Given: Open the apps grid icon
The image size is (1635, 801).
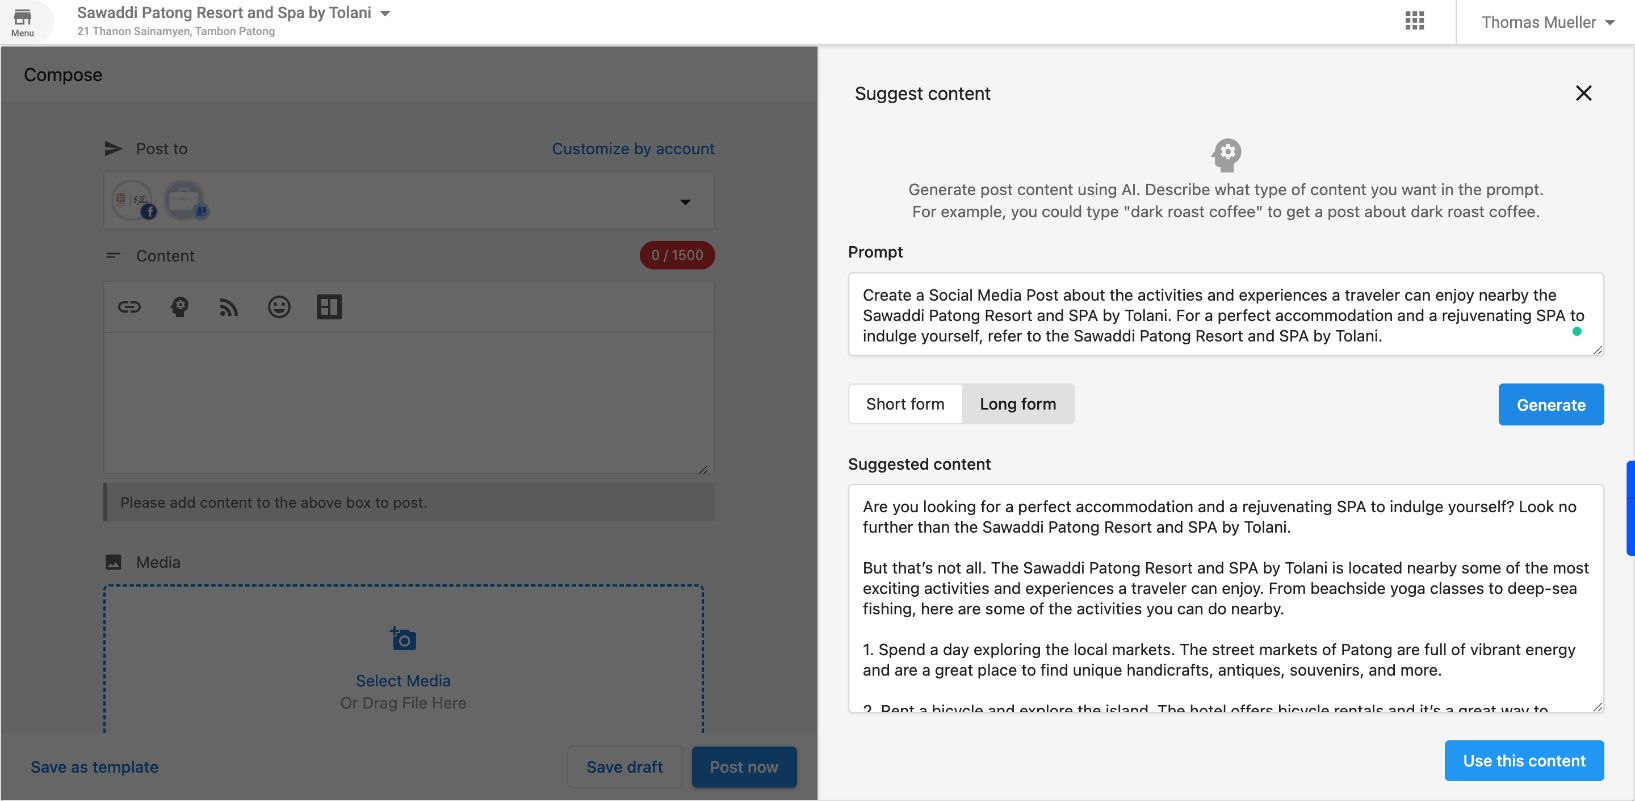Looking at the screenshot, I should click(x=1414, y=21).
